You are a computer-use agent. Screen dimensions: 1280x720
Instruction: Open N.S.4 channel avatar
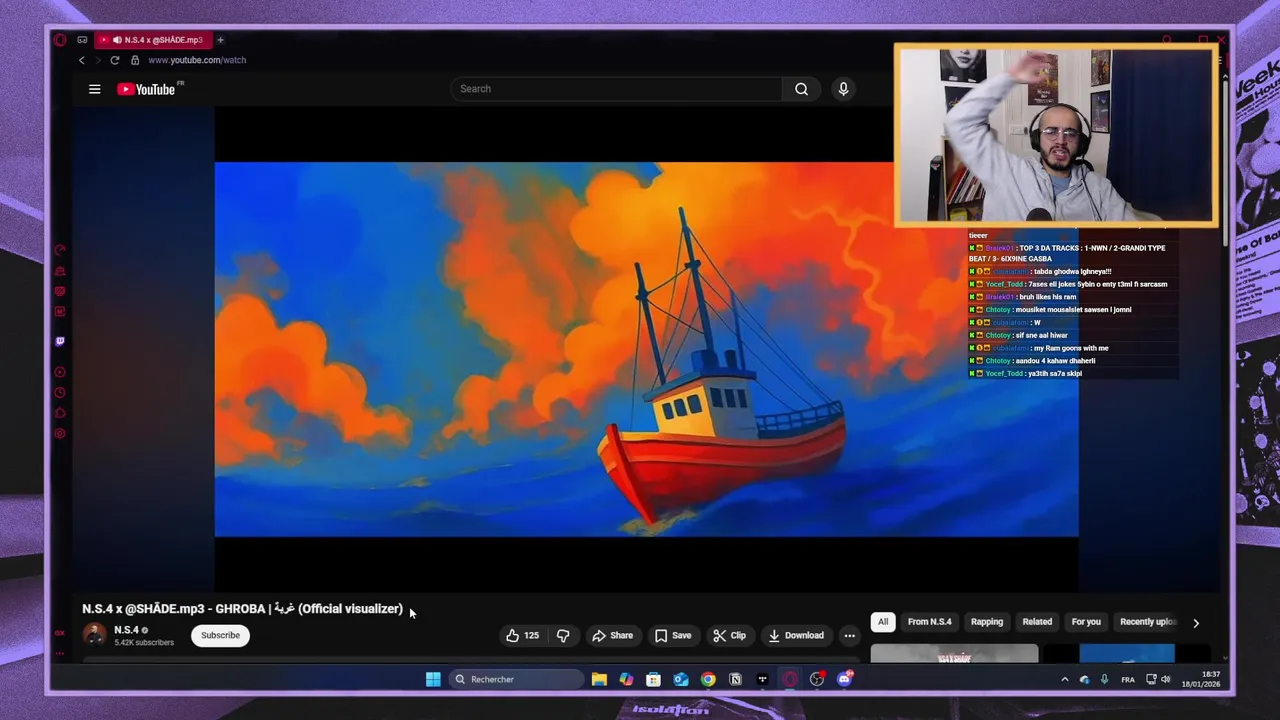tap(94, 635)
